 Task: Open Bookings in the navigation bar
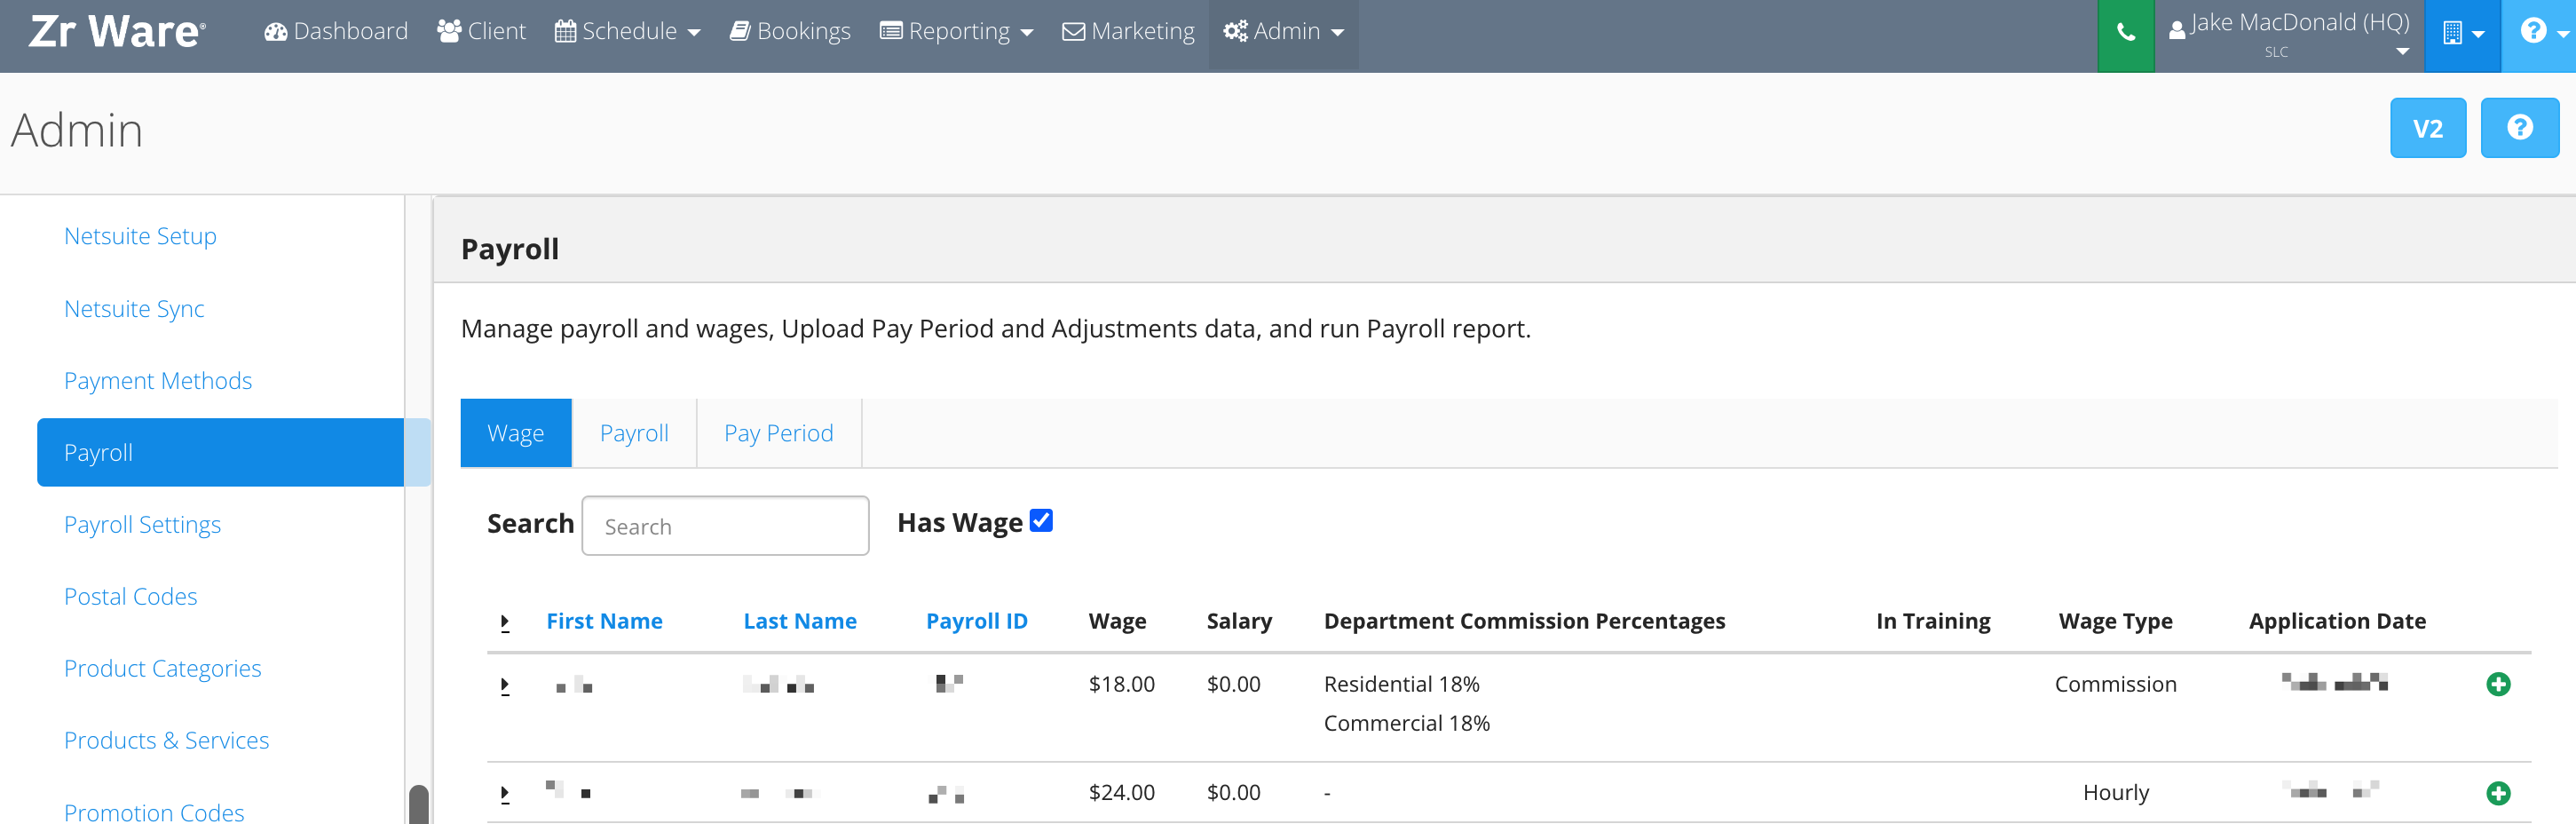(790, 32)
